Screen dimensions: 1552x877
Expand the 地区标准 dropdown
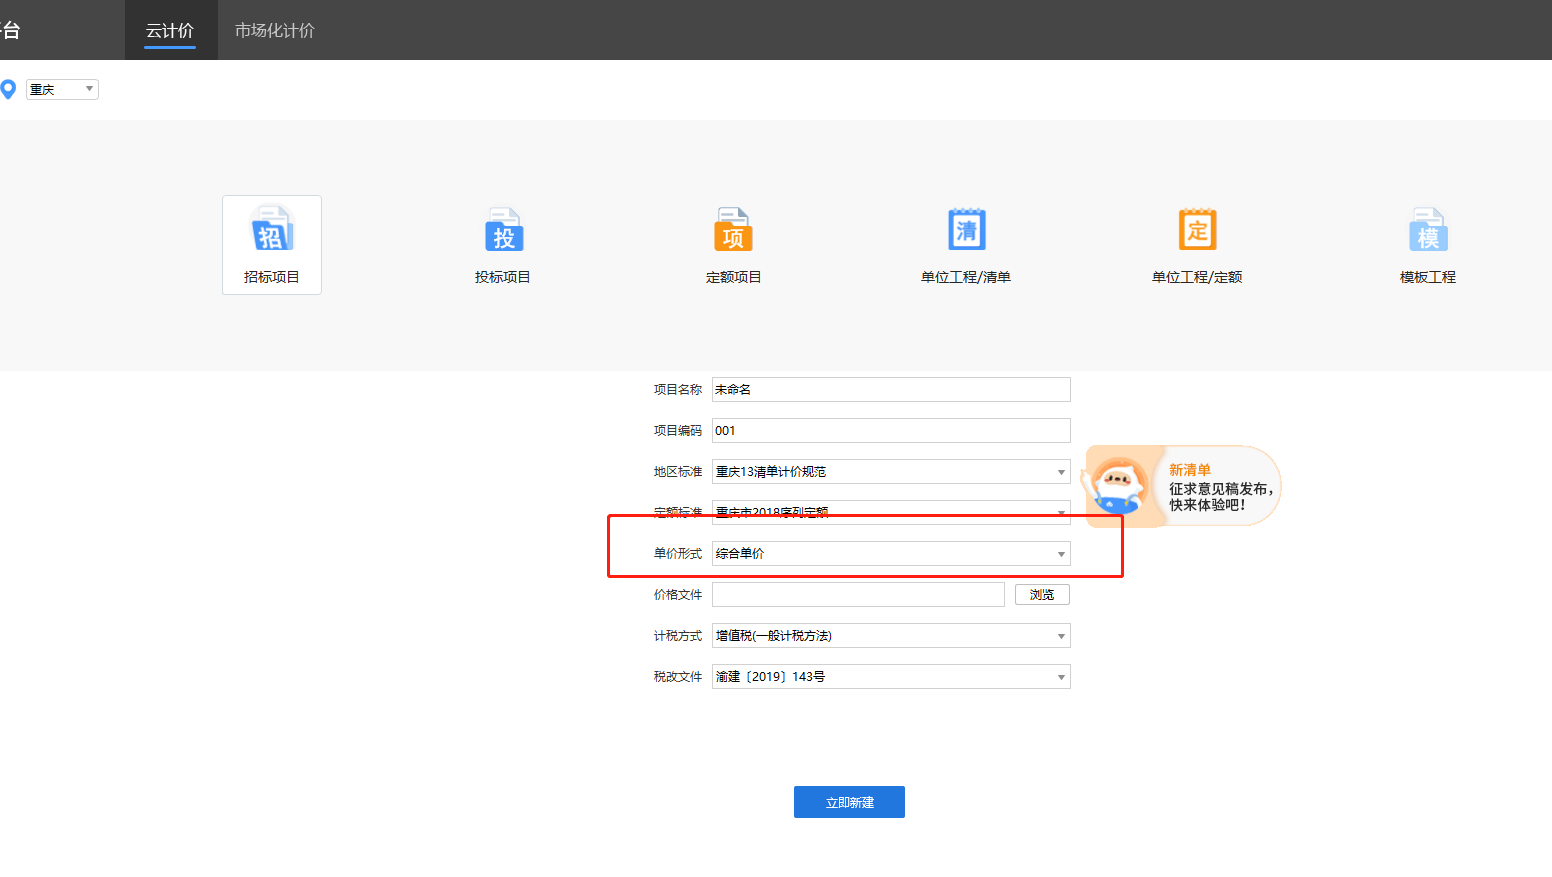(891, 471)
